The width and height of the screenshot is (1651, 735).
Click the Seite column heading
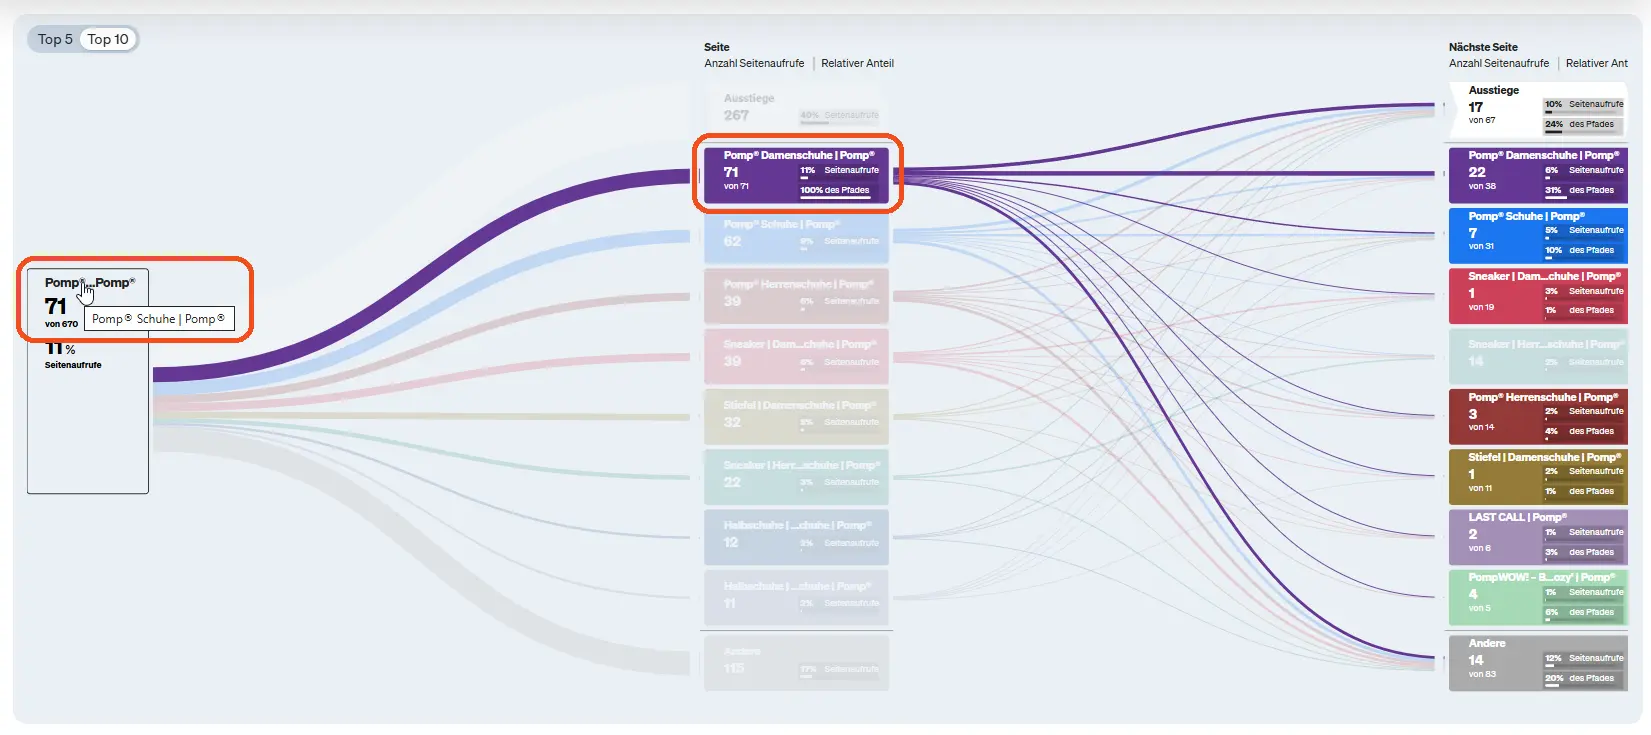[717, 47]
